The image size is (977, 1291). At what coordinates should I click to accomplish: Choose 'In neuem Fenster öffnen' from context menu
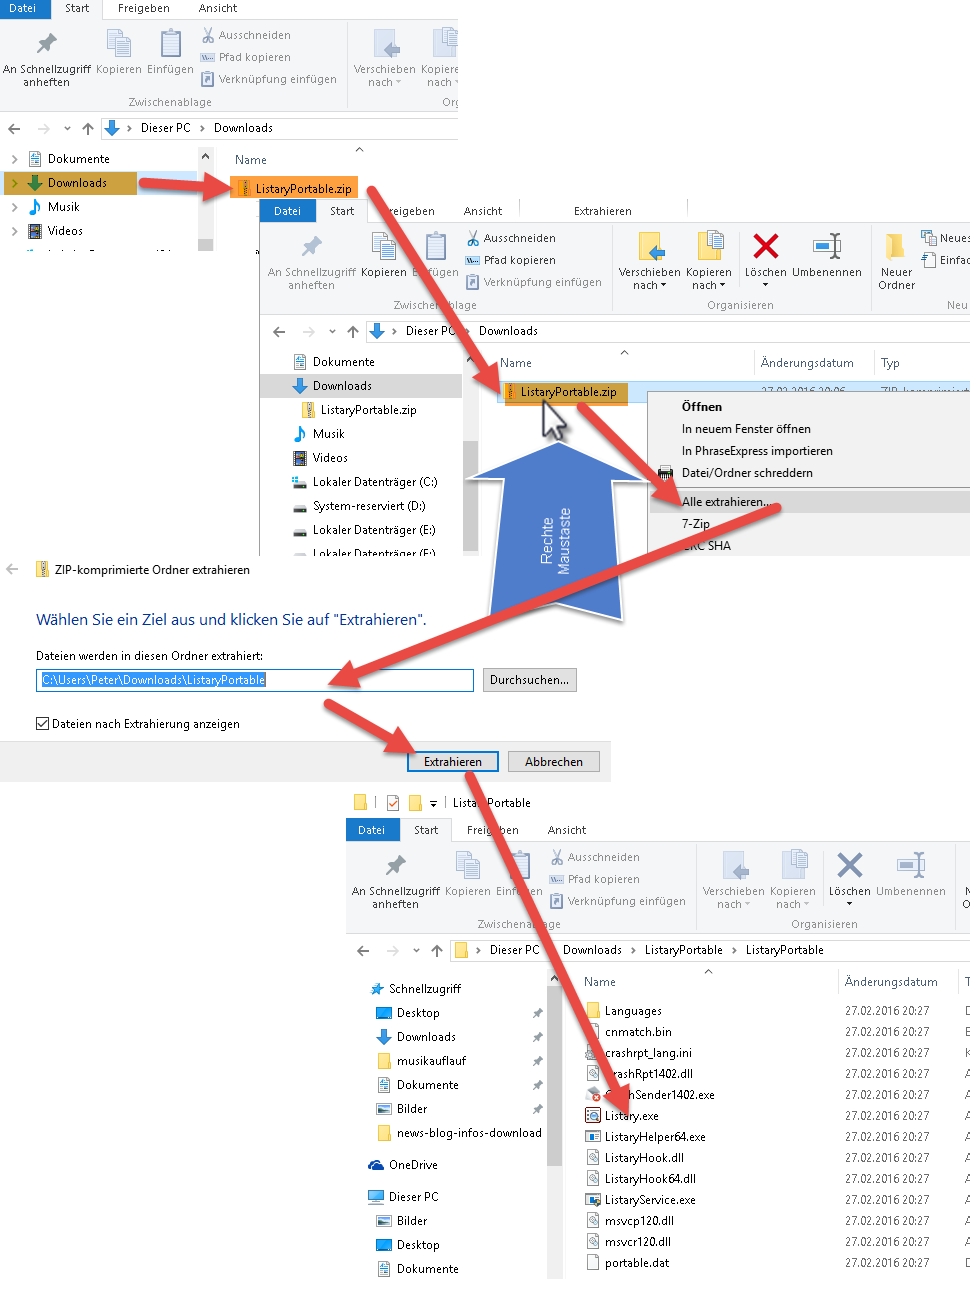pos(746,429)
